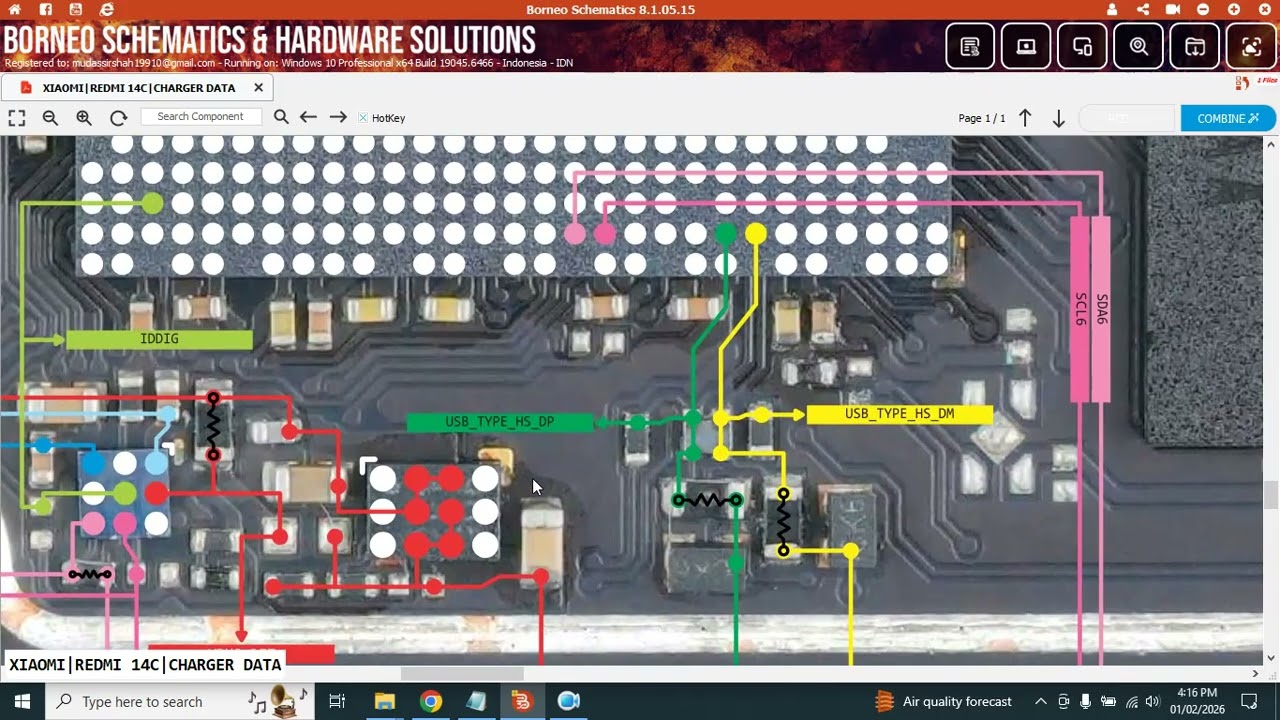1280x720 pixels.
Task: Zoom out of the schematic
Action: [50, 117]
